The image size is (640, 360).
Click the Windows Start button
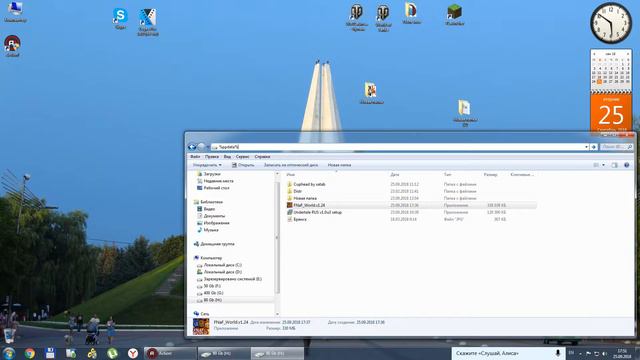coord(9,353)
